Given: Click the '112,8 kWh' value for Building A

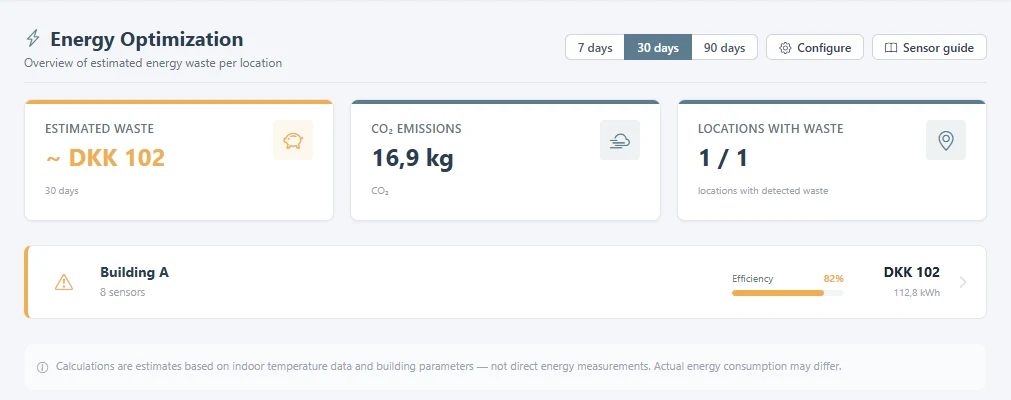Looking at the screenshot, I should point(916,292).
